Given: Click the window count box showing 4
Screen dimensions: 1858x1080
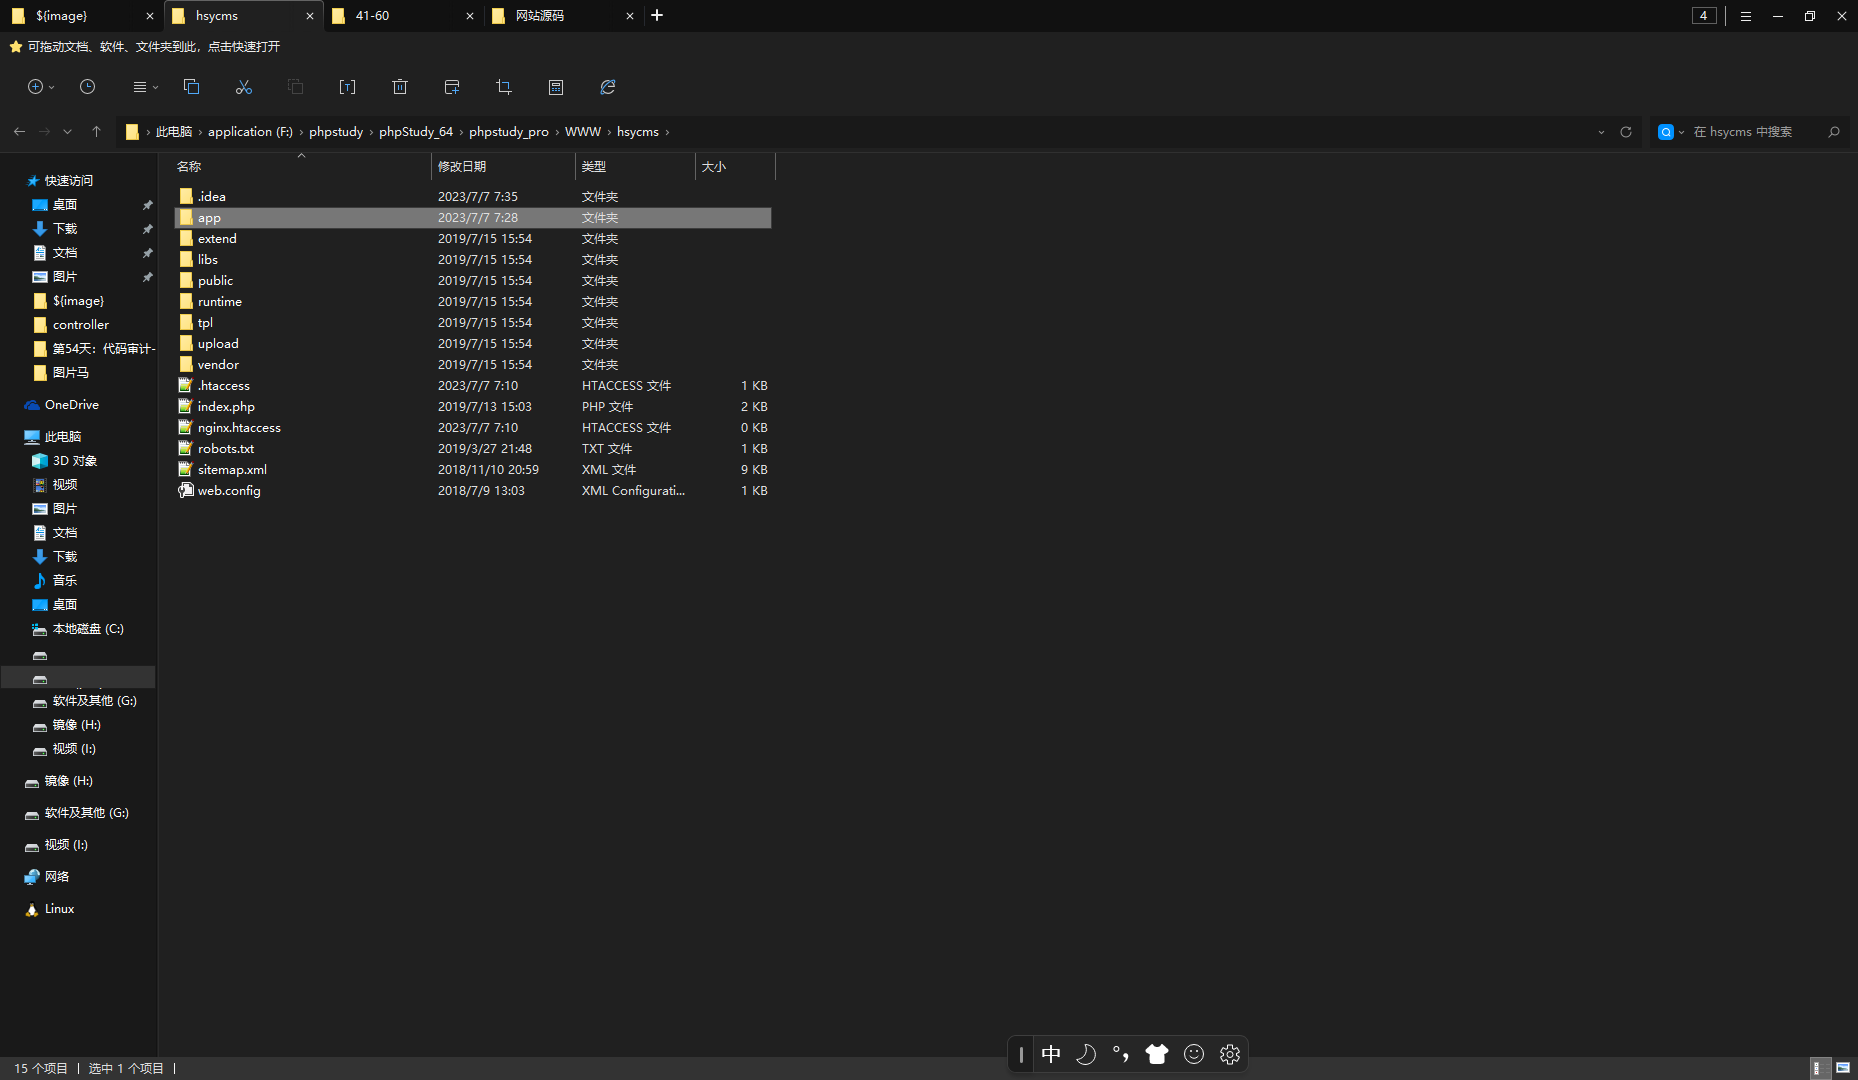Looking at the screenshot, I should click(1704, 16).
